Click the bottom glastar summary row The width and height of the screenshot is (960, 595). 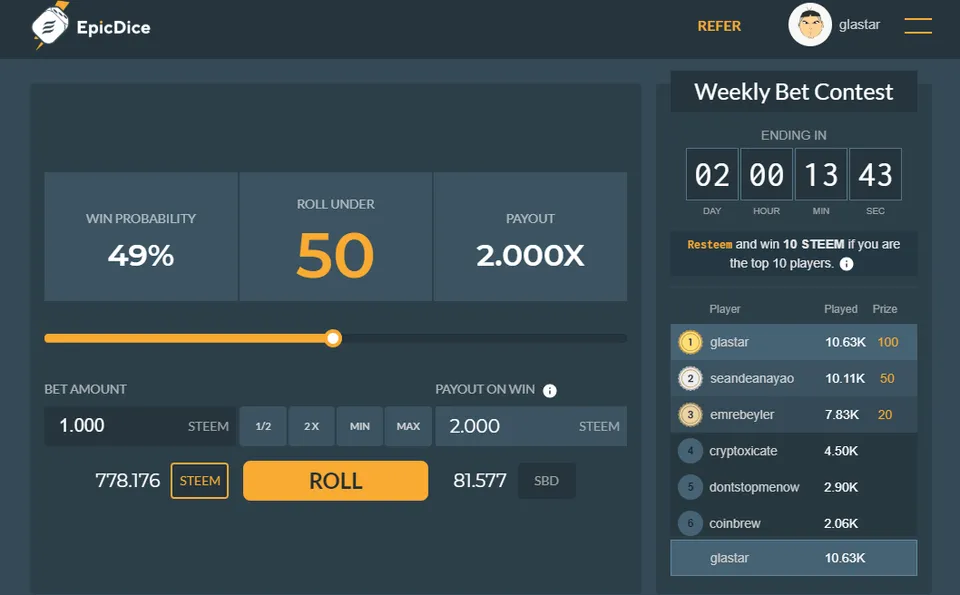coord(793,558)
